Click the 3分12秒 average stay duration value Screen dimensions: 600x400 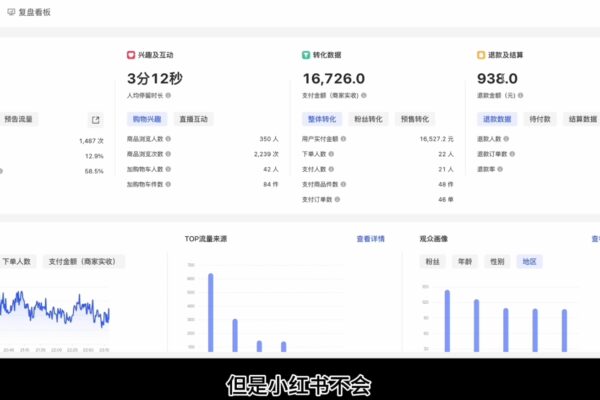(155, 78)
